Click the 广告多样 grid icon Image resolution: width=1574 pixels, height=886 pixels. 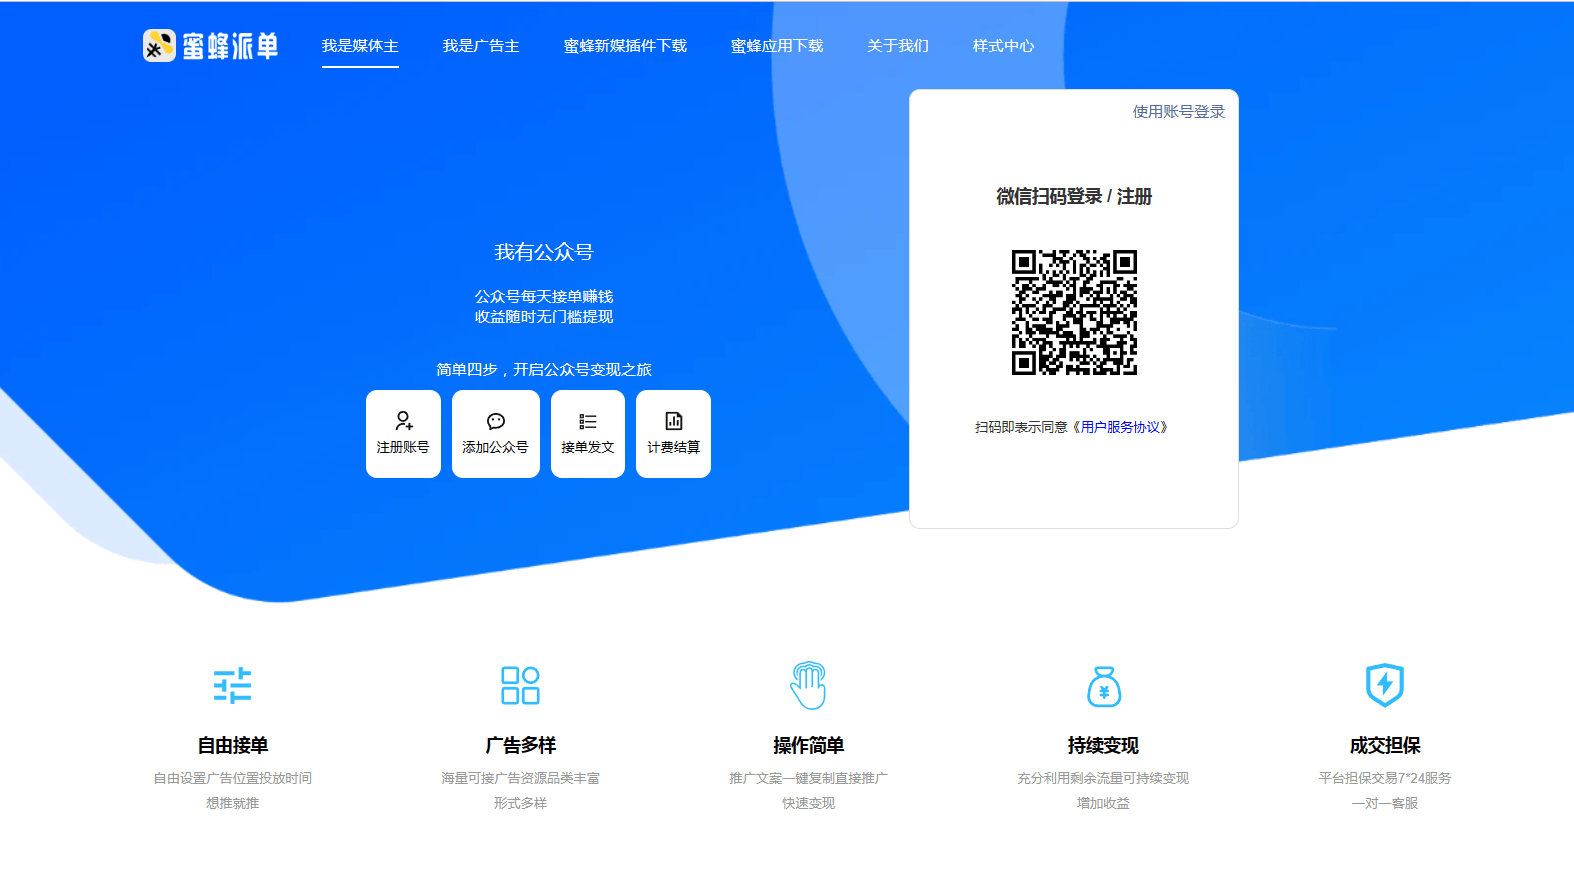coord(520,686)
